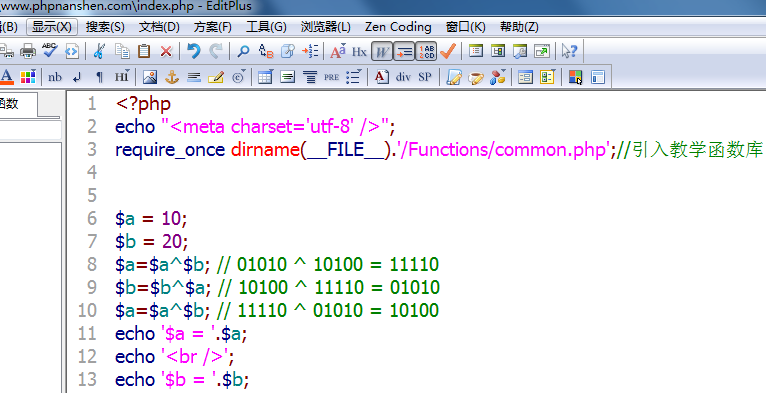Open the table insert dropdown

point(265,77)
